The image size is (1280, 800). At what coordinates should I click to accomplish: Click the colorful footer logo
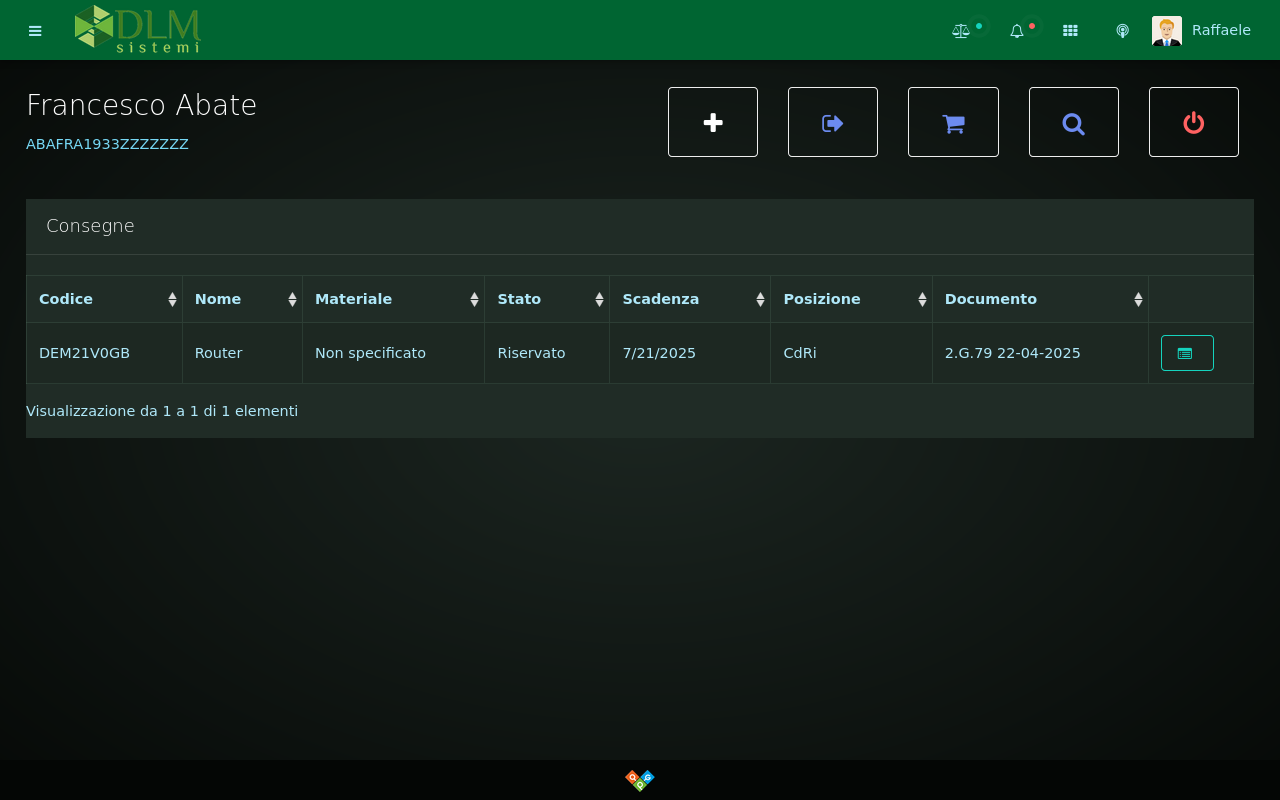pos(640,780)
